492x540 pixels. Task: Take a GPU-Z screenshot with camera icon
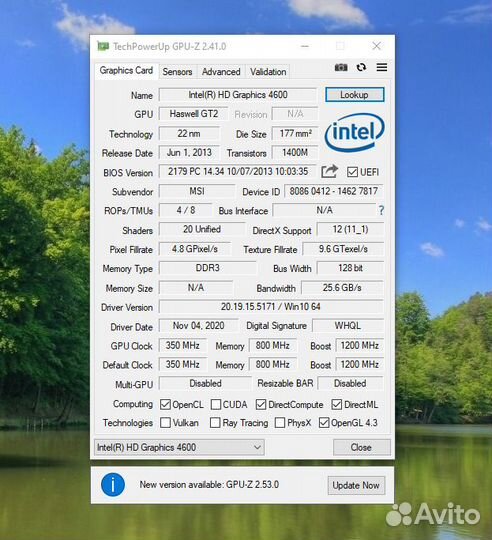(x=341, y=68)
